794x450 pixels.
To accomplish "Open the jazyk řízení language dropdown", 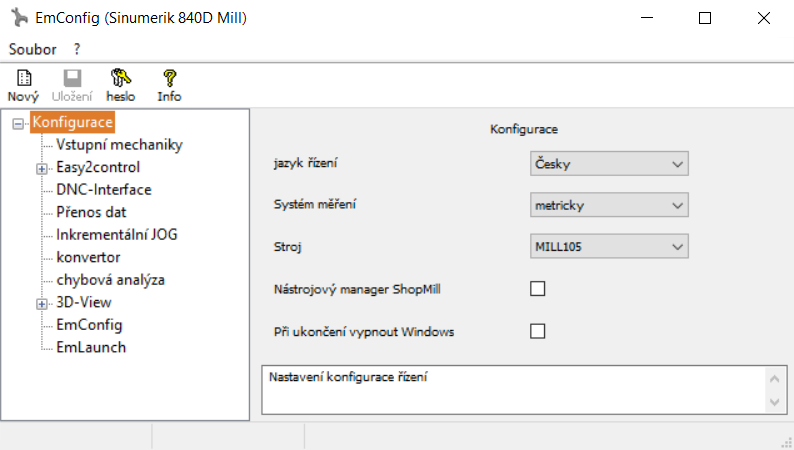I will point(609,164).
